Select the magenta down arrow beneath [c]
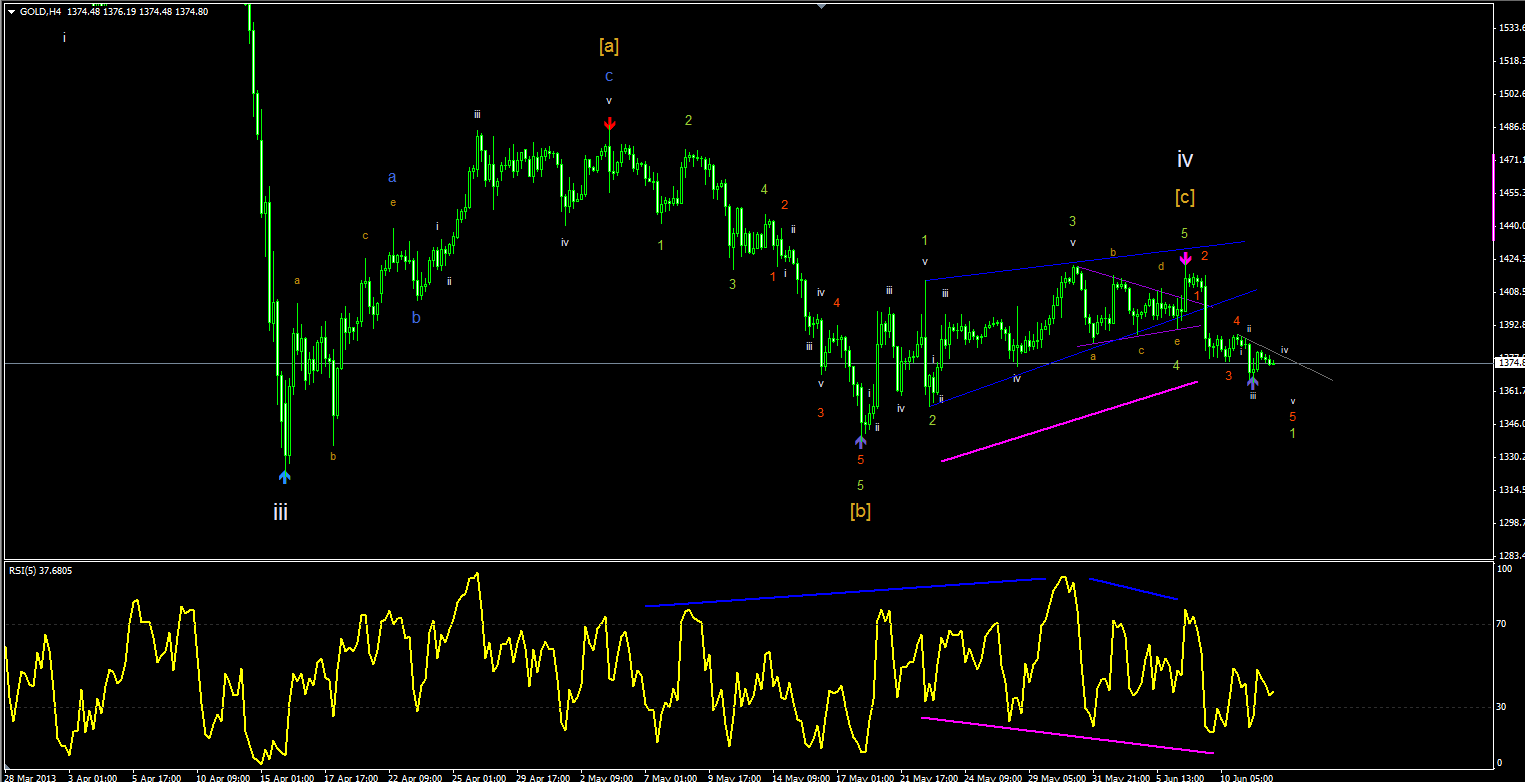The width and height of the screenshot is (1525, 782). 1185,259
